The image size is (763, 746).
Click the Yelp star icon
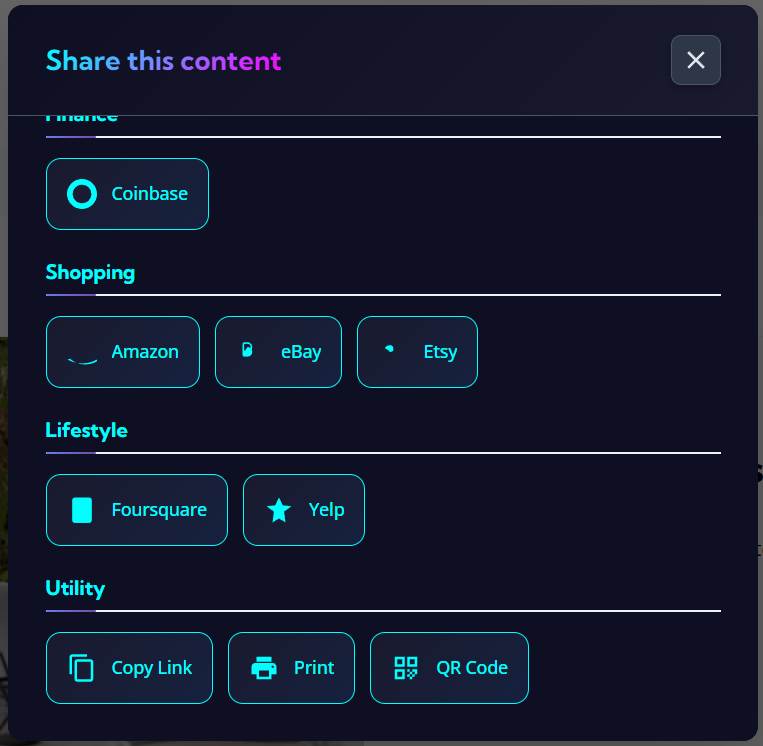(279, 510)
